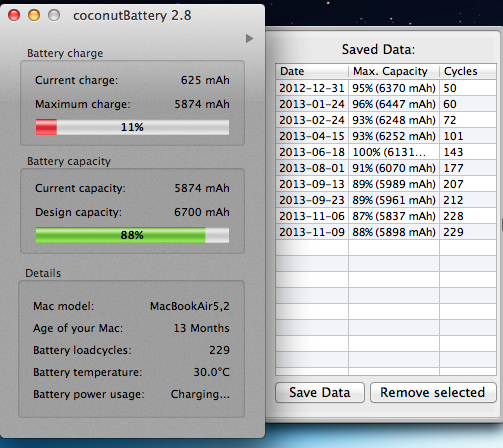Click the MacBookAir5,2 model value
Viewport: 503px width, 448px height.
coord(190,306)
